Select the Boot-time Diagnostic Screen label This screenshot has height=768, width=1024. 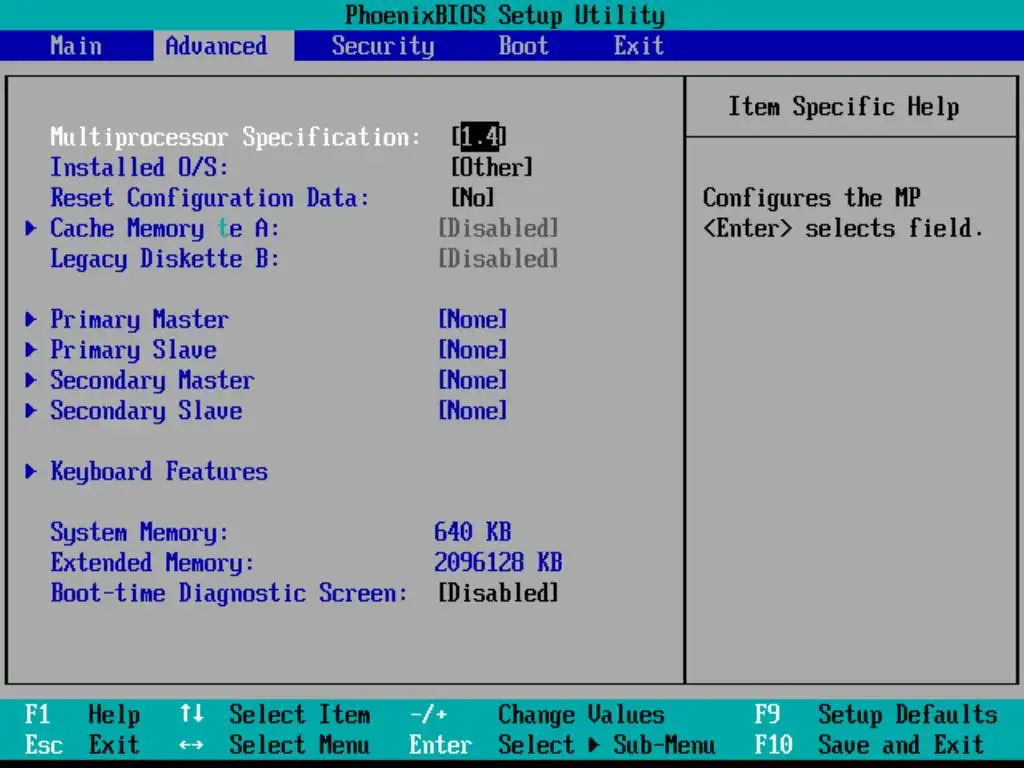coord(229,594)
